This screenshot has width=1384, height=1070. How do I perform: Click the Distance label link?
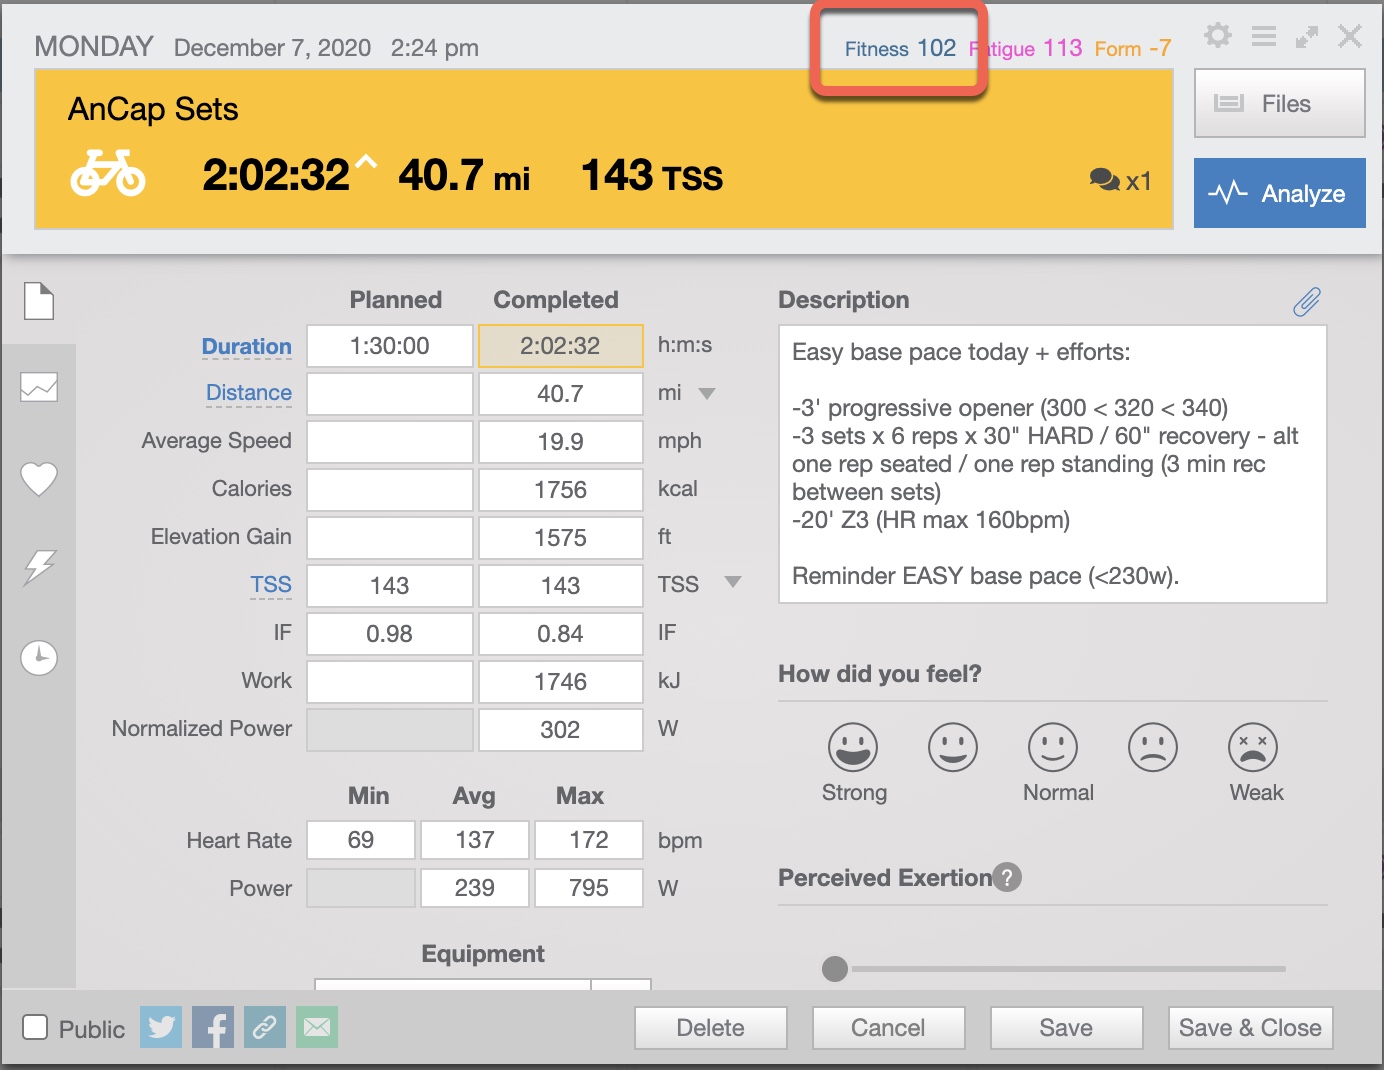click(x=249, y=393)
